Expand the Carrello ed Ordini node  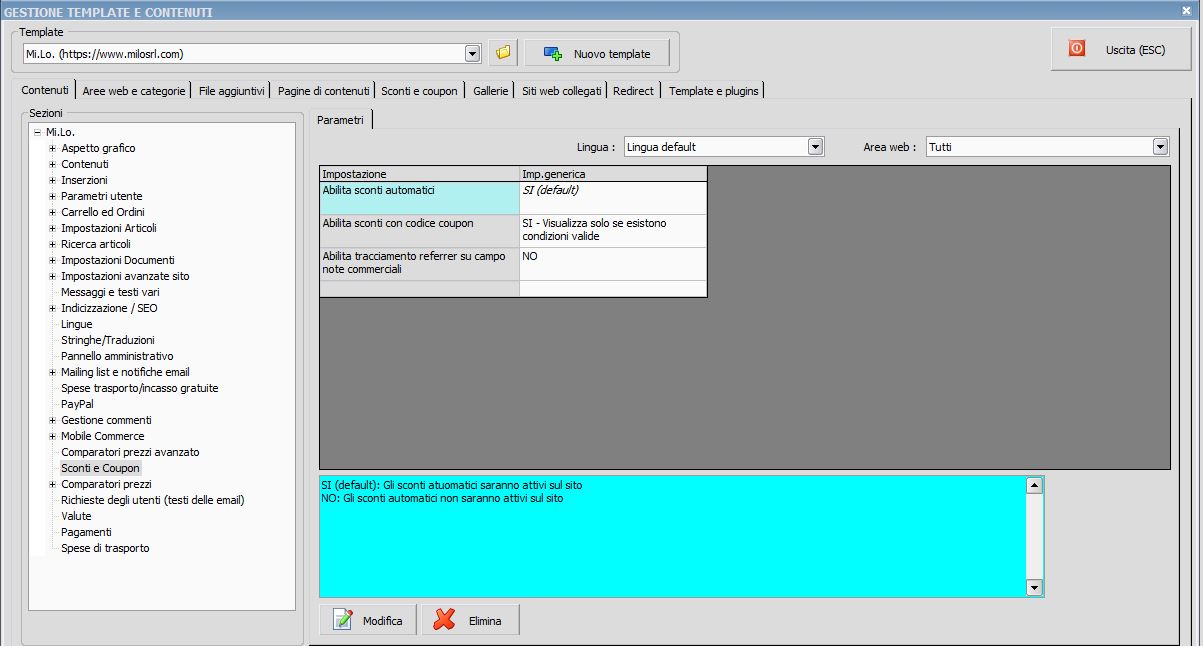click(52, 212)
